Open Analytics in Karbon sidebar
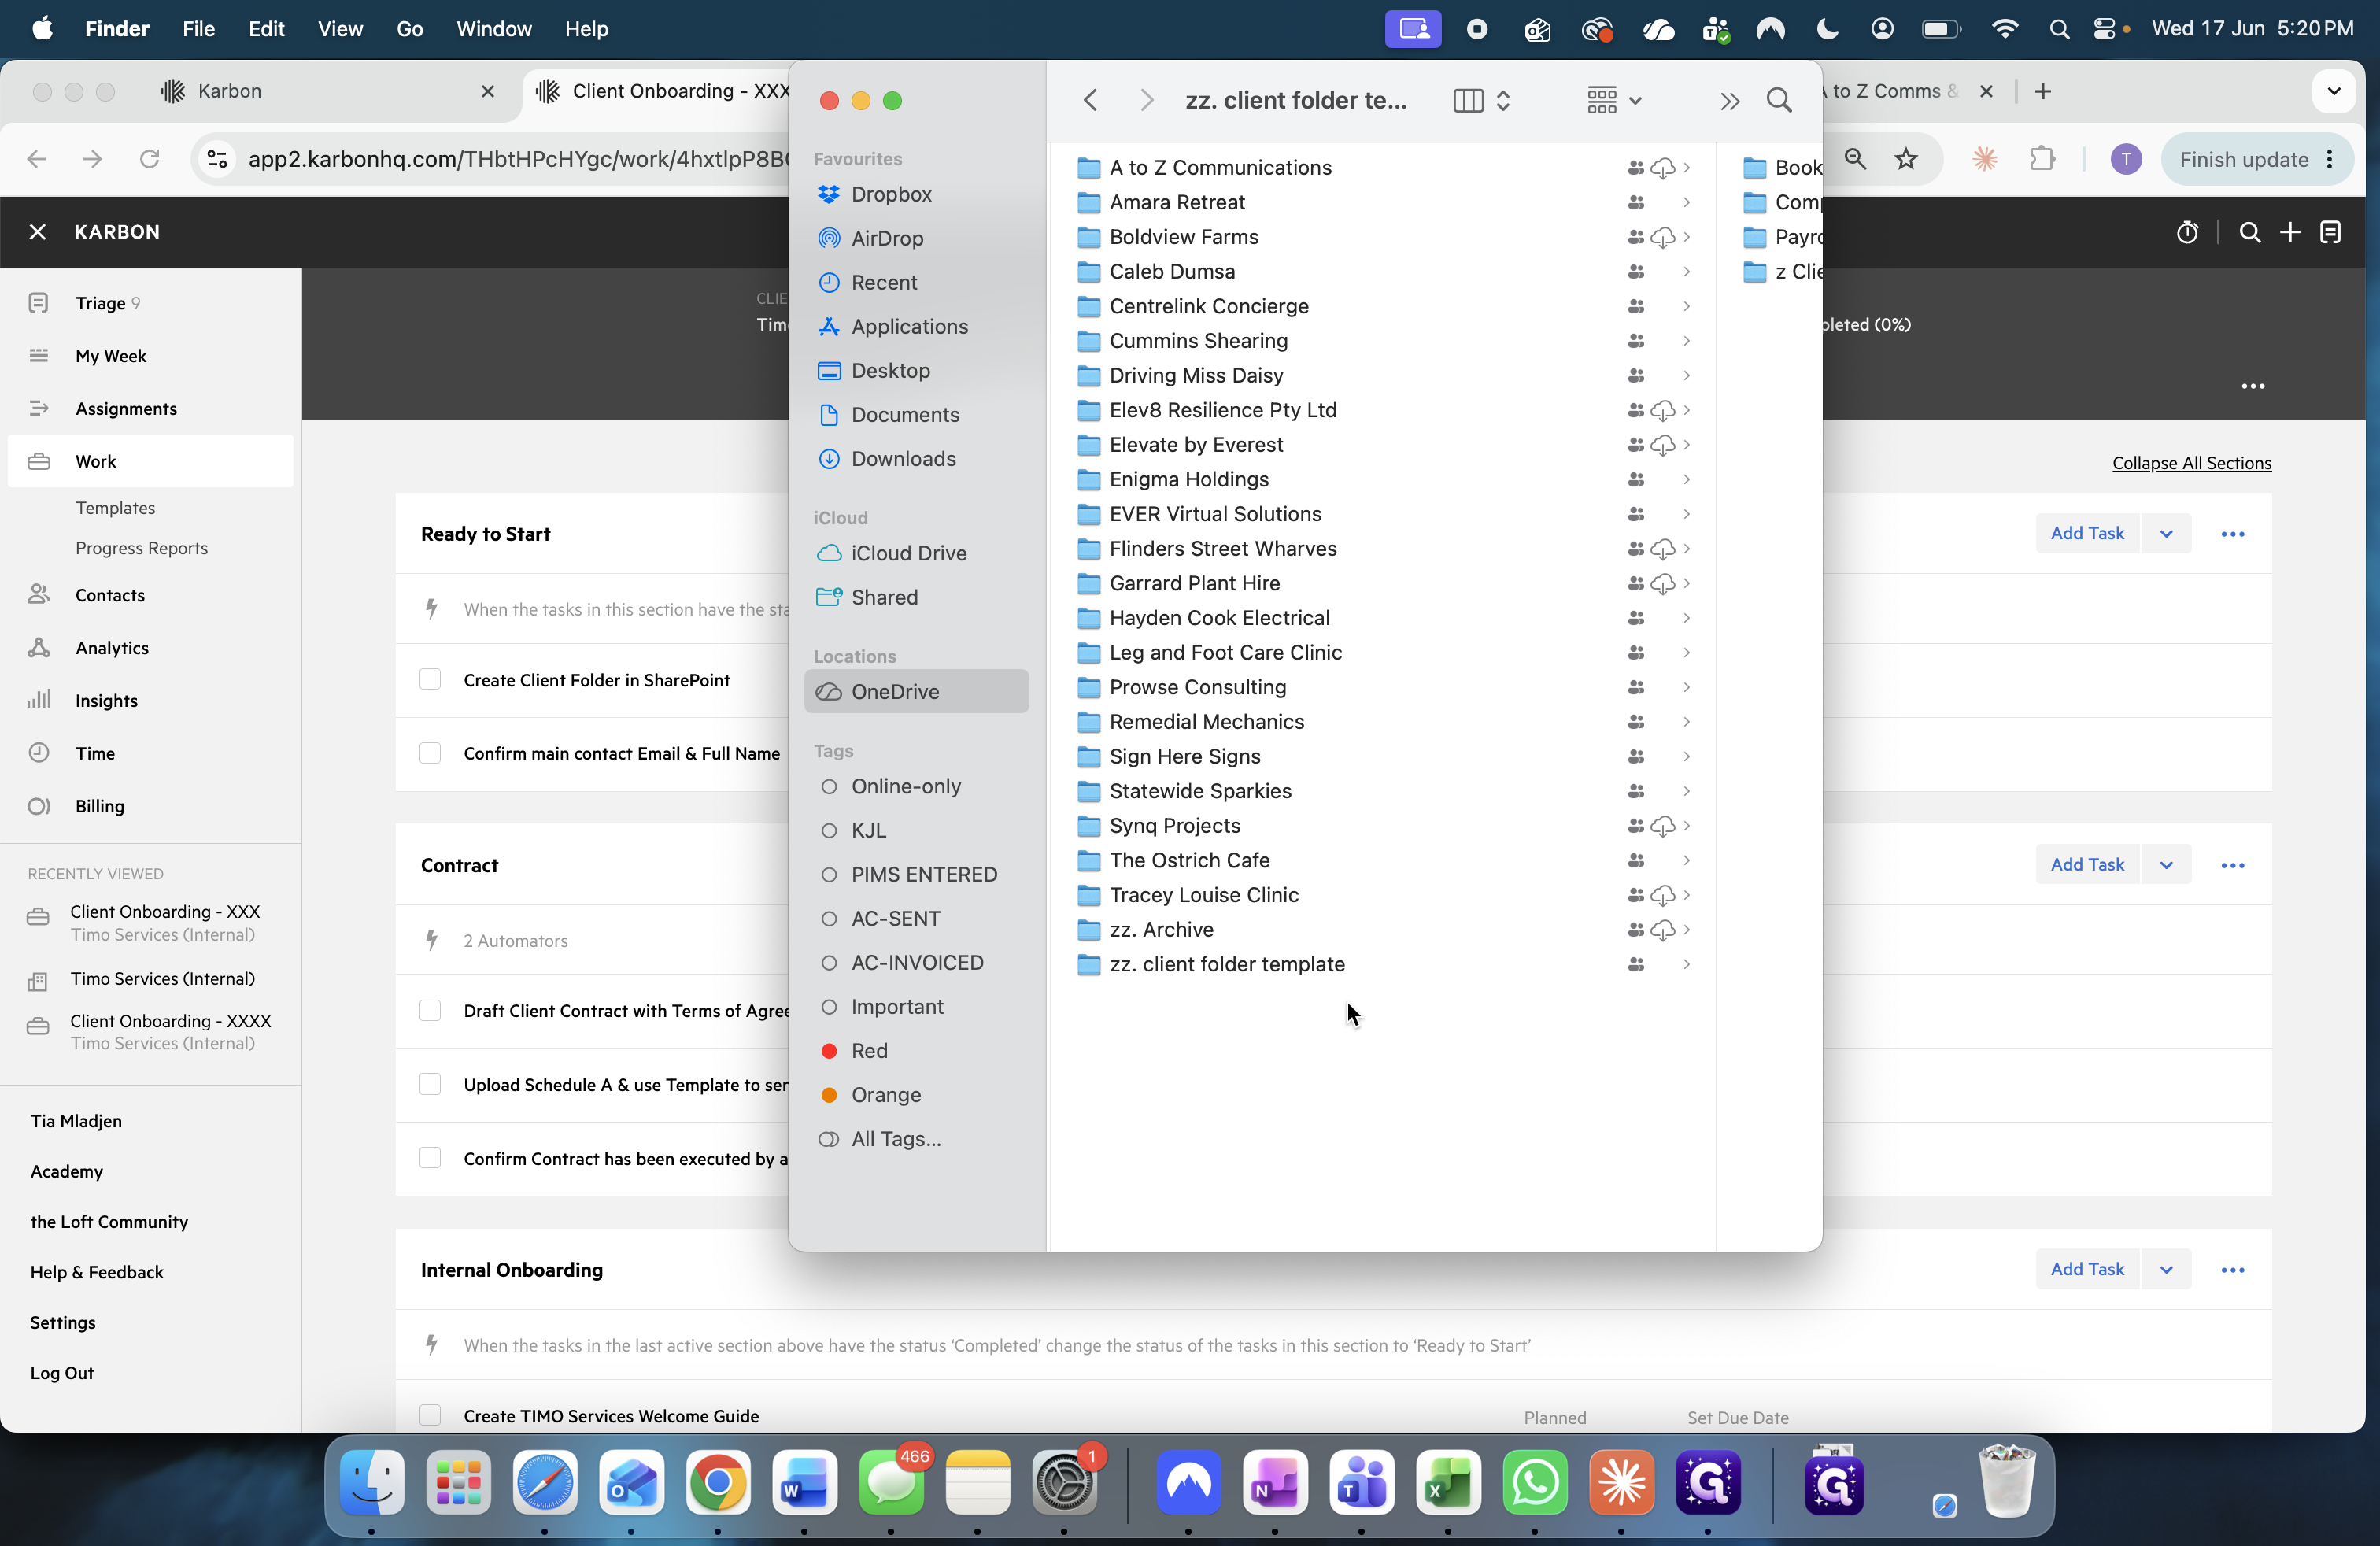 [x=150, y=648]
